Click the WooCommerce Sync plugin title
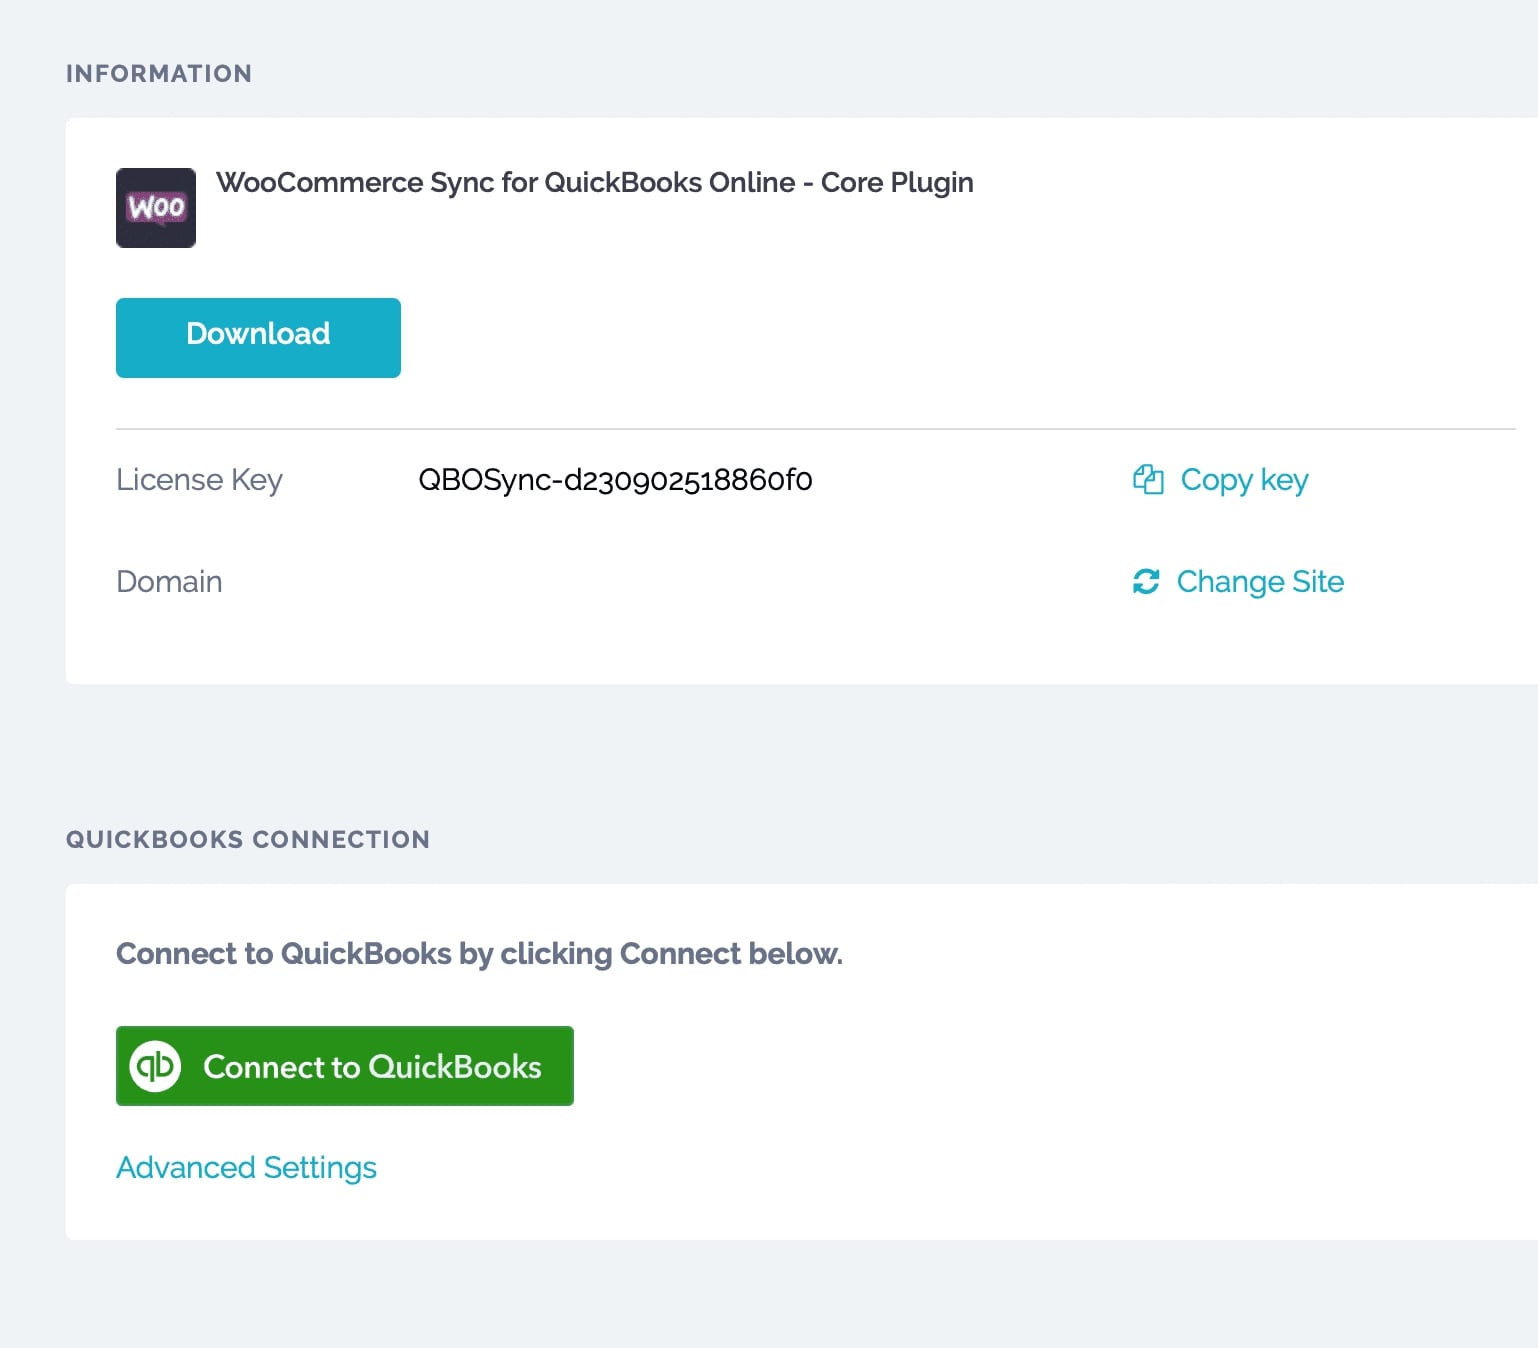1538x1348 pixels. point(594,182)
